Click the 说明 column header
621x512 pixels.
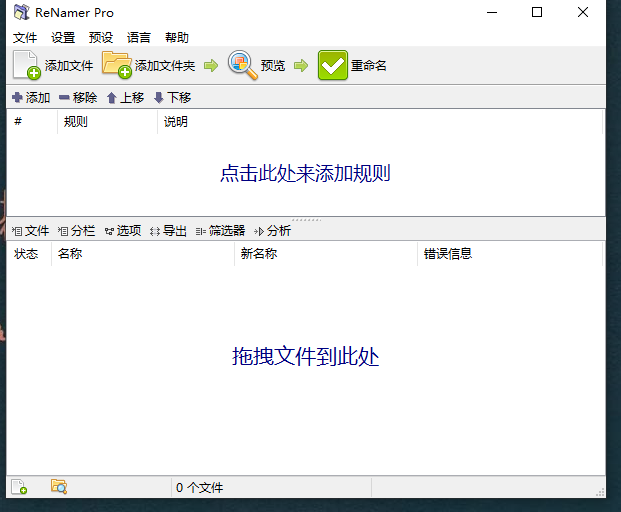point(380,122)
